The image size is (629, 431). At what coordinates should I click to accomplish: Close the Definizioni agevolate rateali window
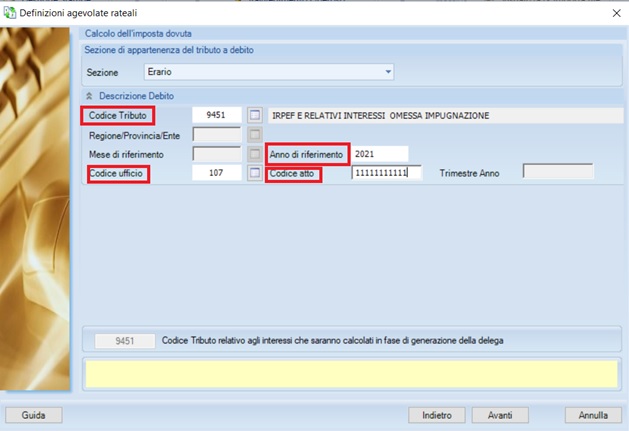[613, 12]
